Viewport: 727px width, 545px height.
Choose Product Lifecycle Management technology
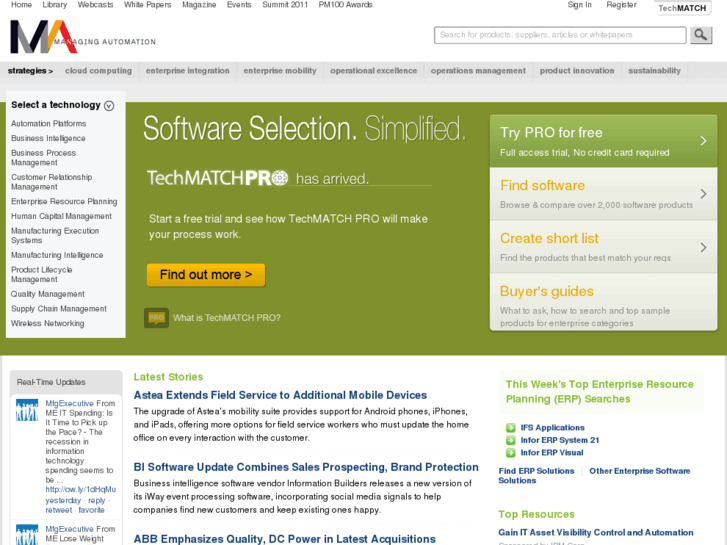pos(42,275)
